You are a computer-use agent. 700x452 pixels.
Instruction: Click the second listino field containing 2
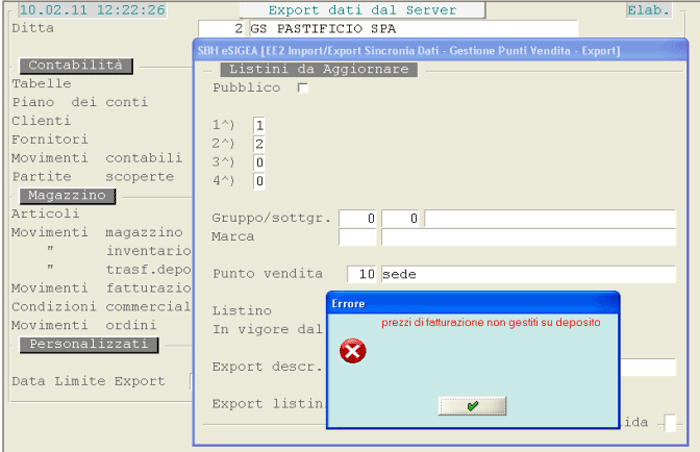(259, 144)
